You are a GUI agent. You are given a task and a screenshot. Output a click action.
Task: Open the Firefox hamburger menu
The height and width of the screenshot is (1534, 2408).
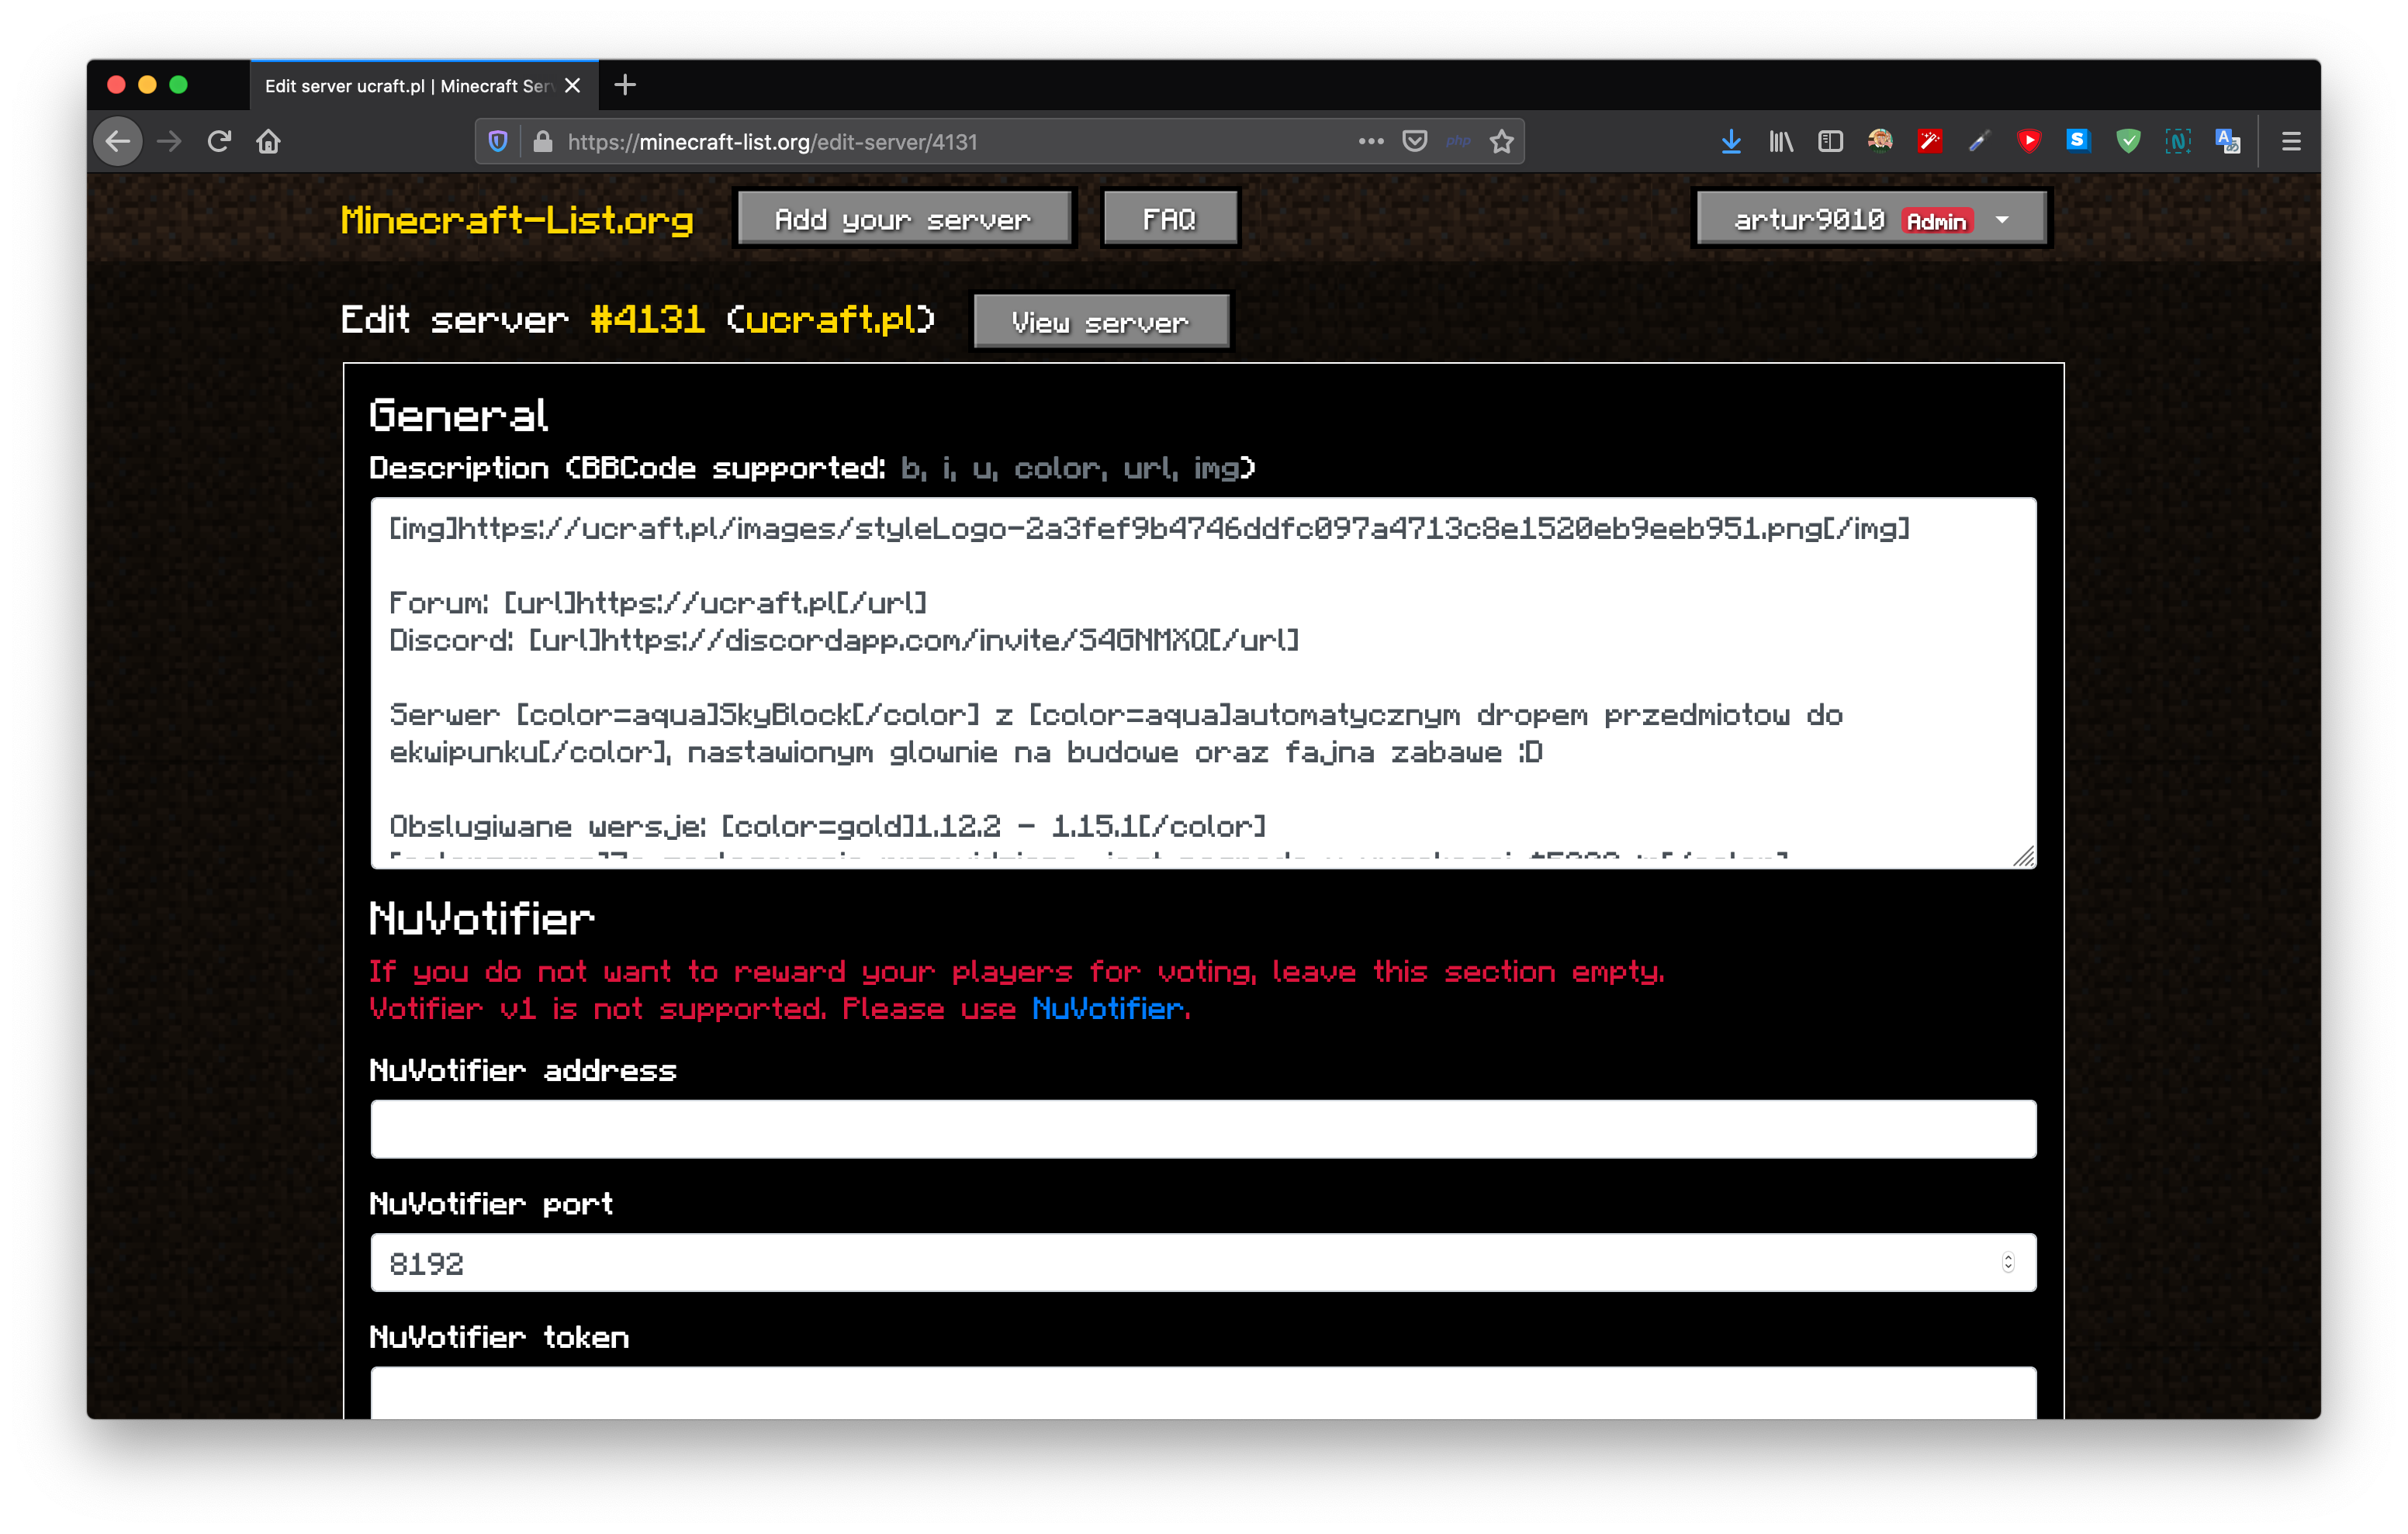(x=2291, y=142)
